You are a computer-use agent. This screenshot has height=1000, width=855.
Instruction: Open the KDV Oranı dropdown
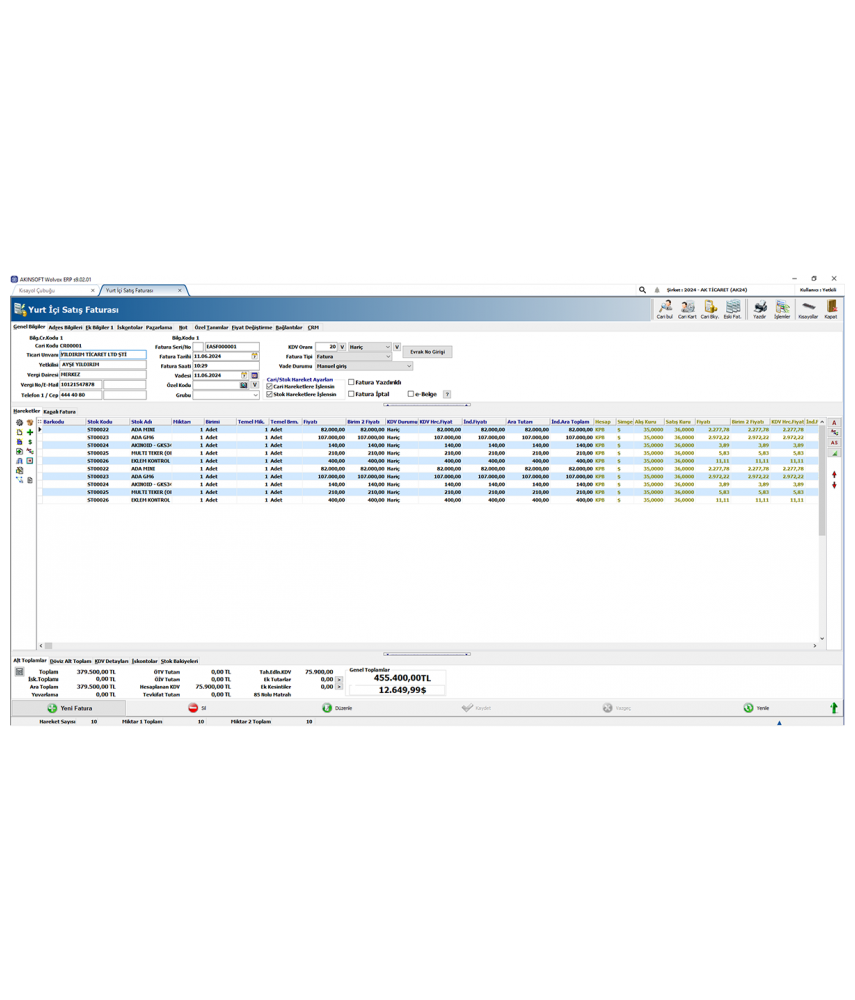click(x=342, y=346)
